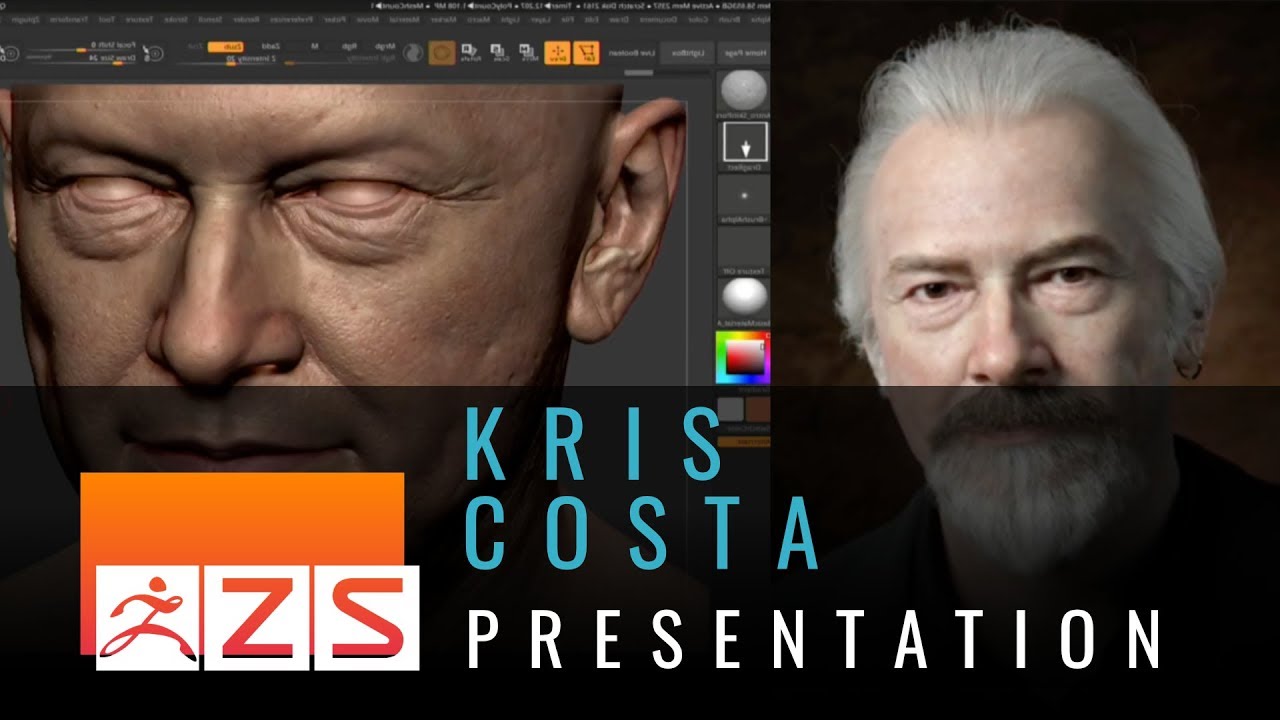
Task: Adjust the Rgb Intensity slider
Action: [x=341, y=60]
